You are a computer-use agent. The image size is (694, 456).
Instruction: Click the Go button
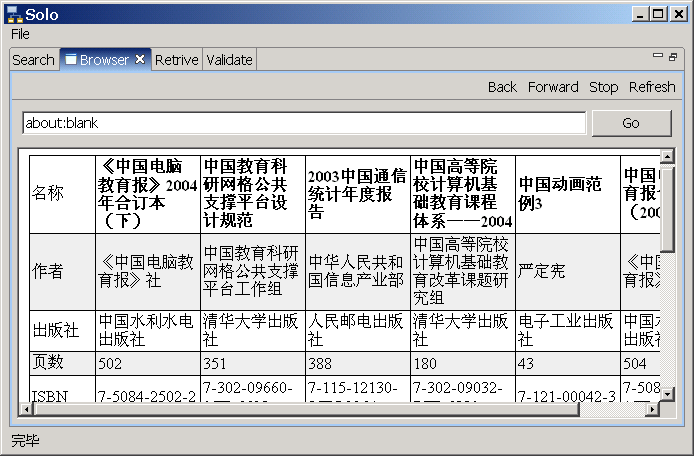[x=632, y=123]
